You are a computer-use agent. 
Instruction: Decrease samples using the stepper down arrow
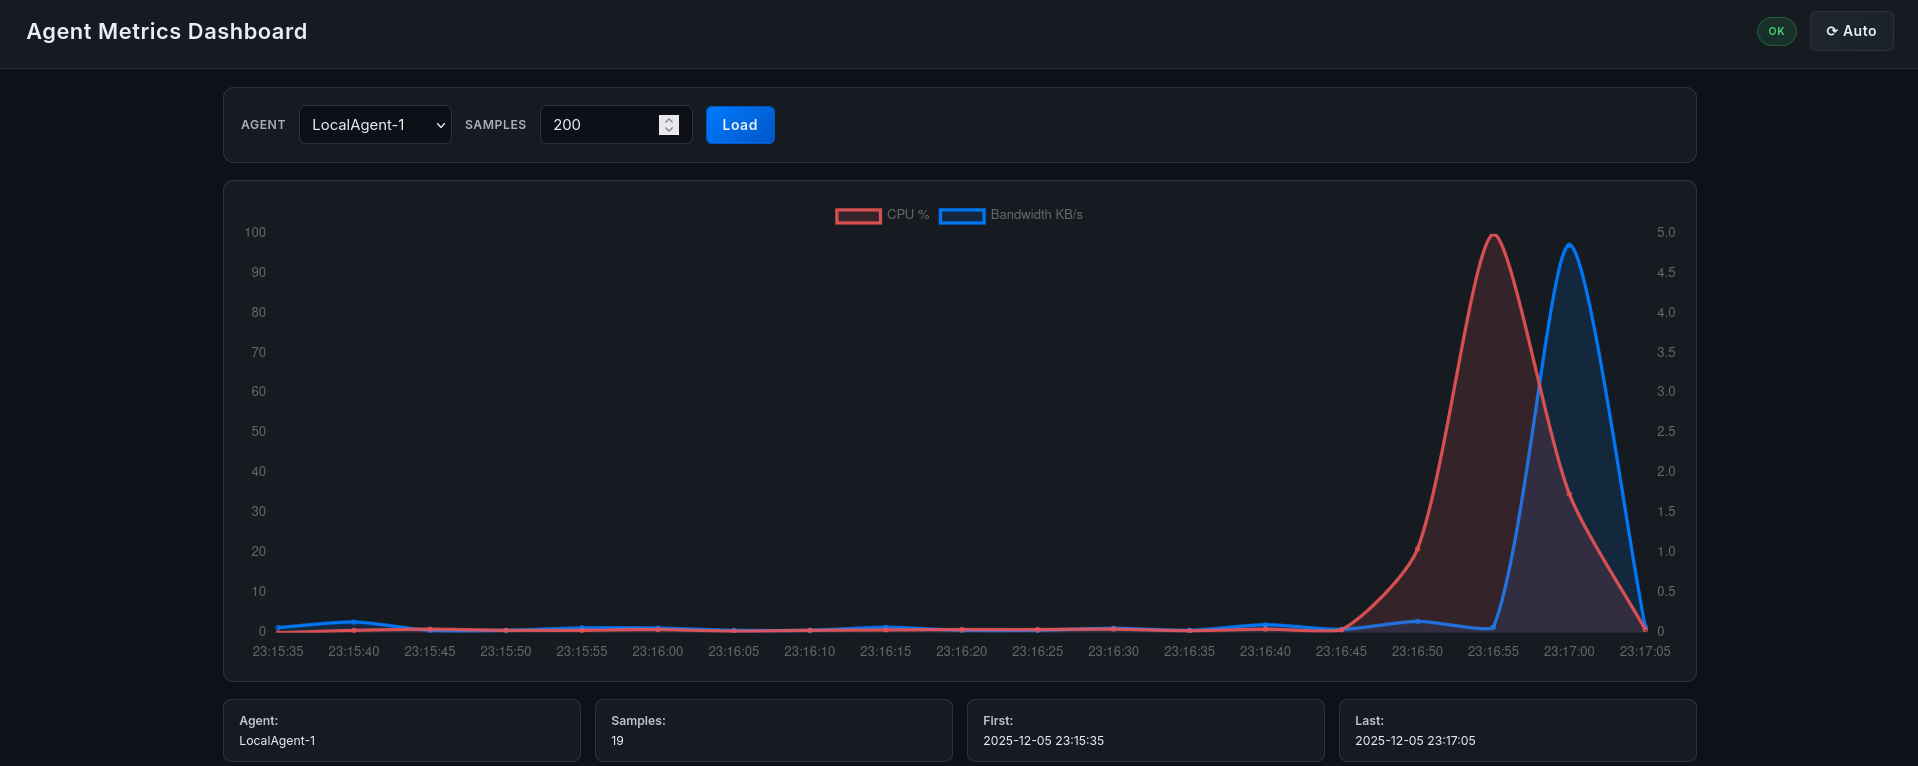pos(669,130)
